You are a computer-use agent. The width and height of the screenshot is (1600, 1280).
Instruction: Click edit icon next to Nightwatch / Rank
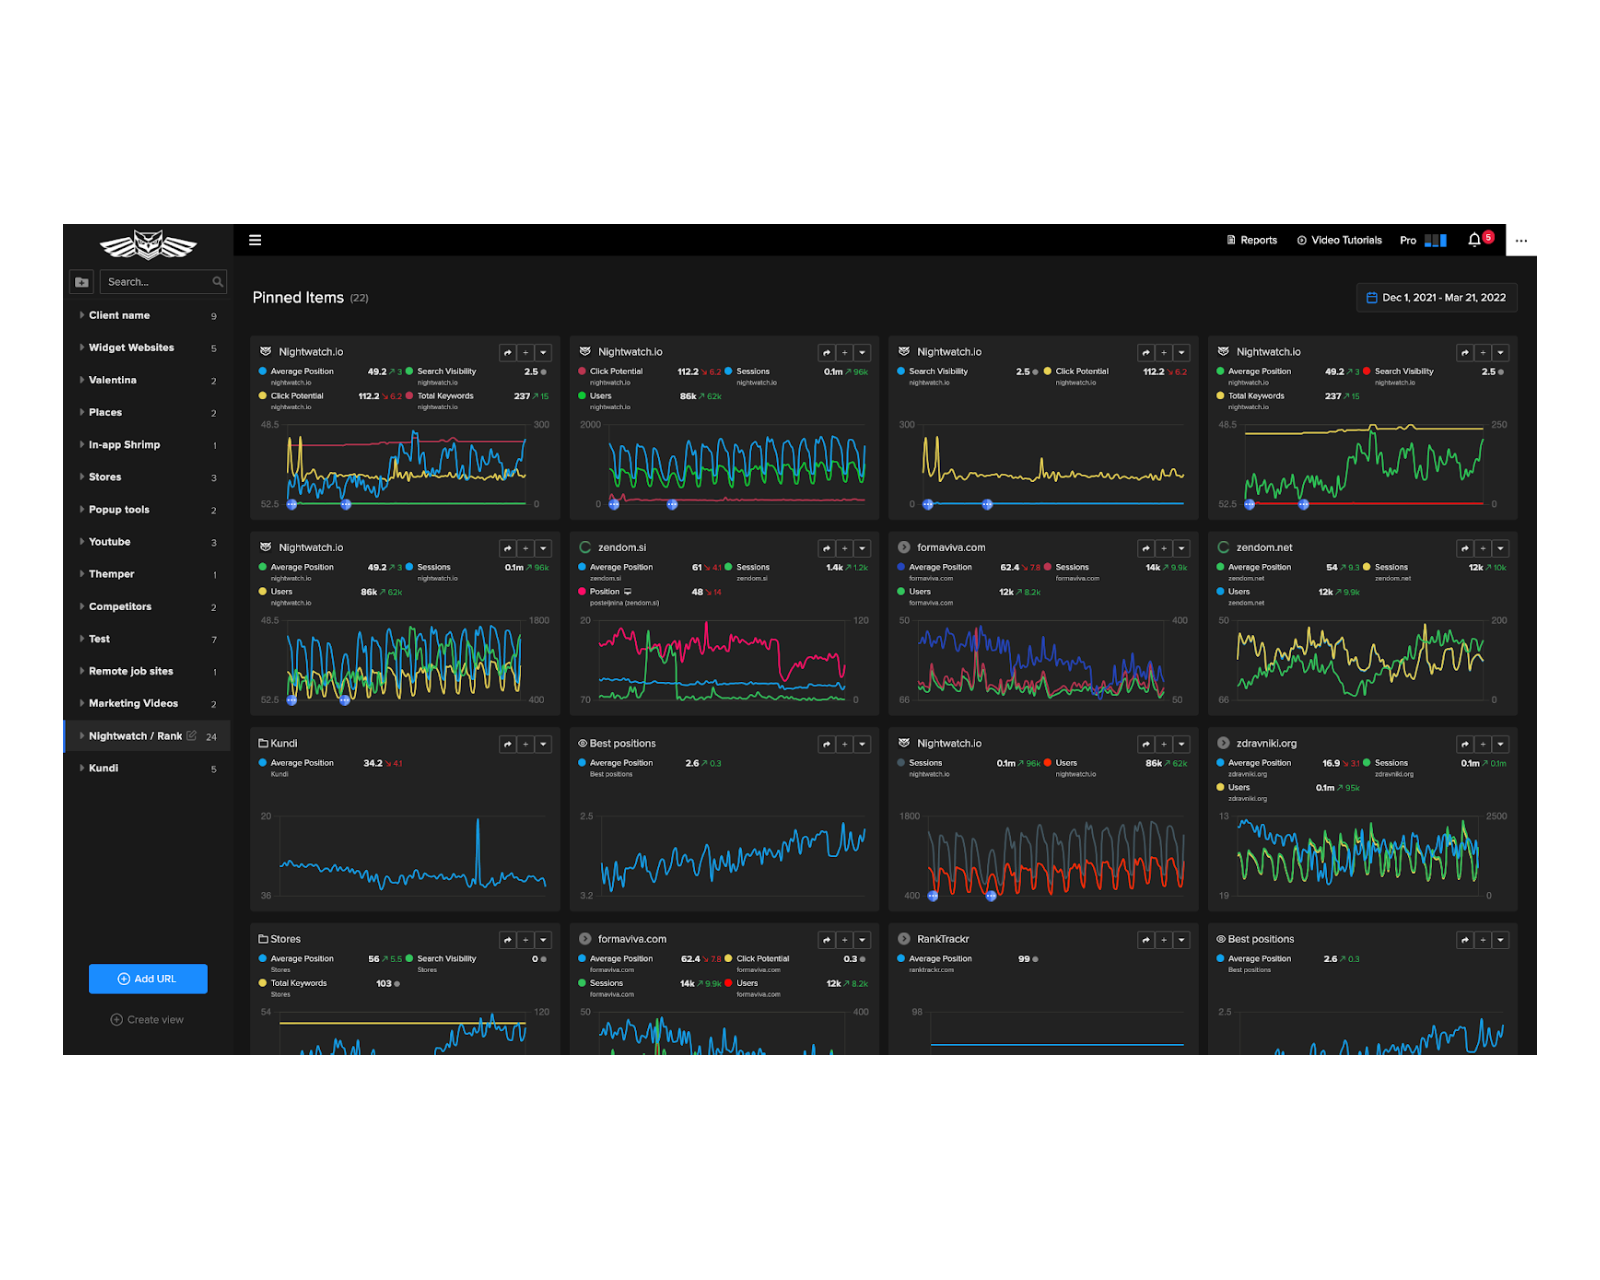192,736
